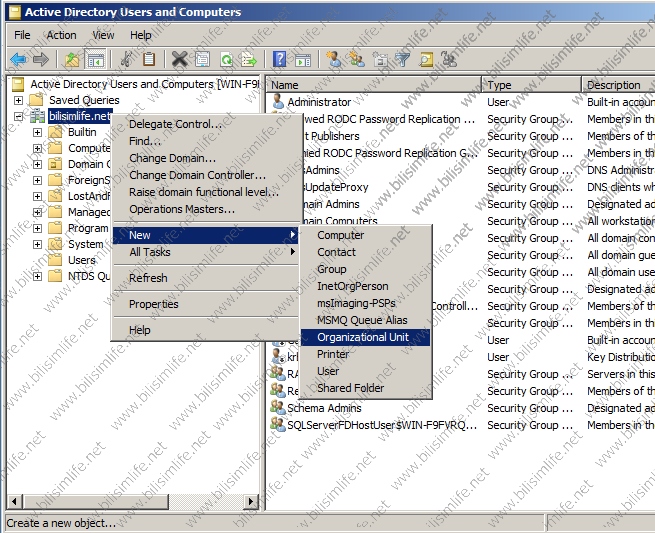Expand the Program tree node
655x533 pixels.
coord(37,228)
